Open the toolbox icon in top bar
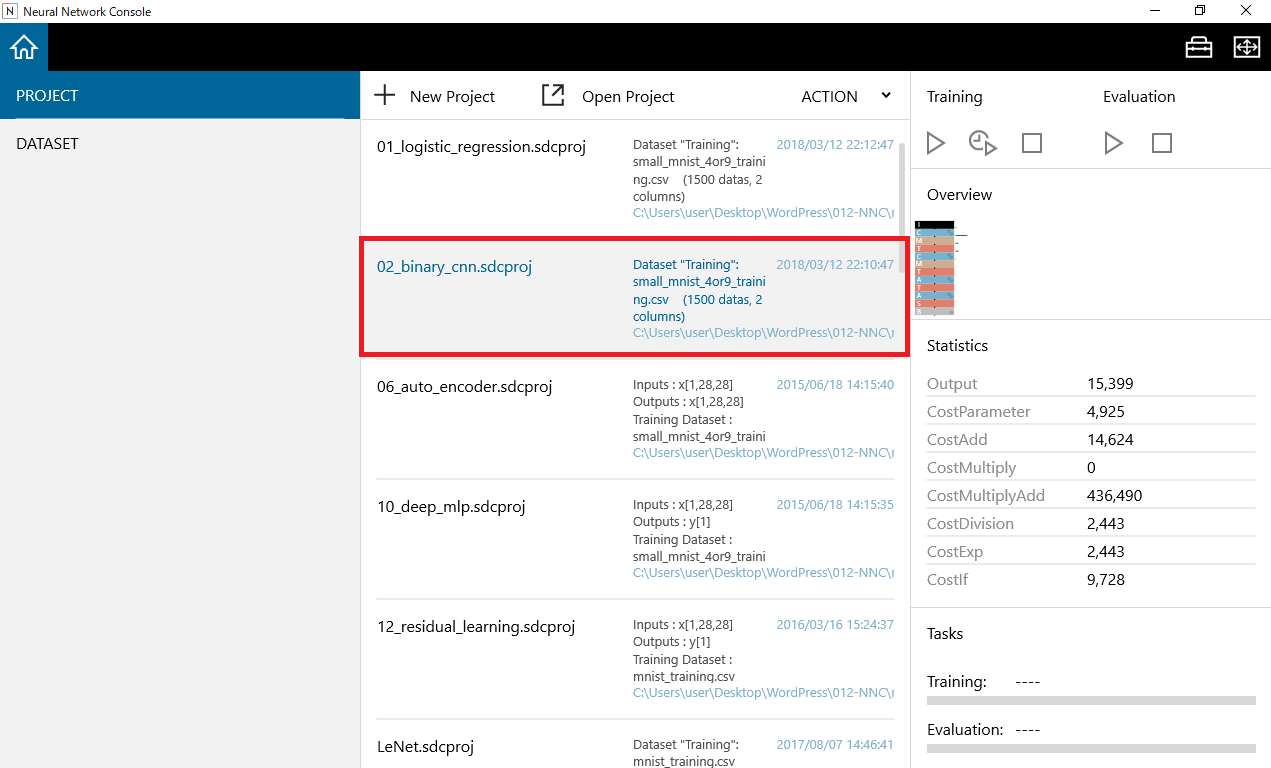Screen dimensions: 1271x768 pos(1198,47)
